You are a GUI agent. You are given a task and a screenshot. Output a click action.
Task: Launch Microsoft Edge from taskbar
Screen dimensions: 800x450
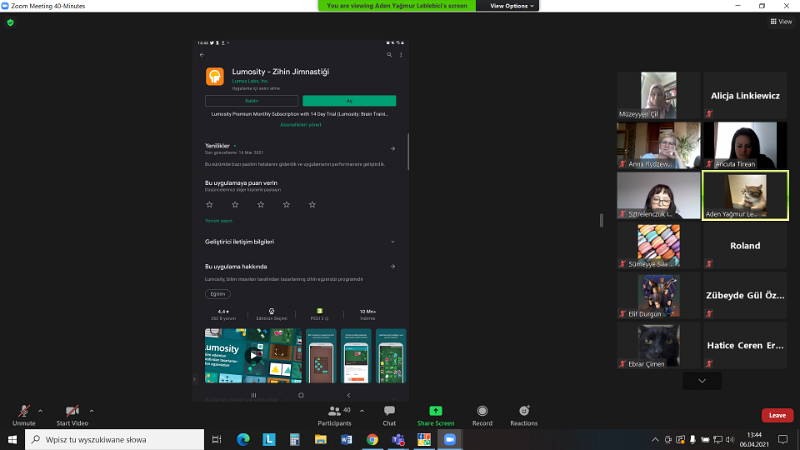coord(243,439)
